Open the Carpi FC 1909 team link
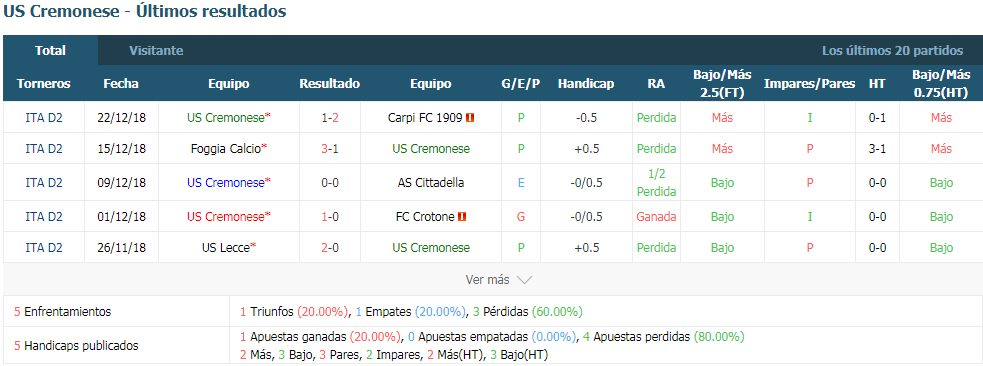The width and height of the screenshot is (983, 366). point(425,117)
